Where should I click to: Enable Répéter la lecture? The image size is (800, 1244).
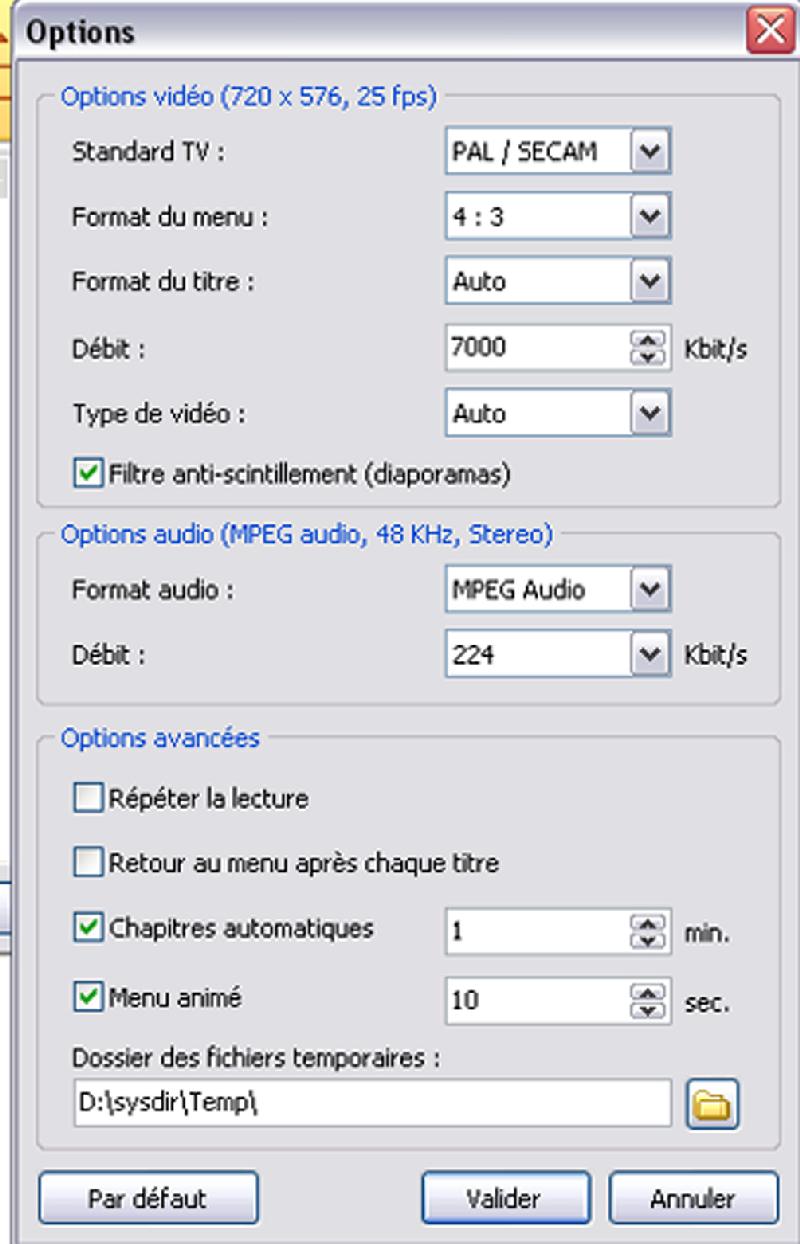tap(89, 798)
